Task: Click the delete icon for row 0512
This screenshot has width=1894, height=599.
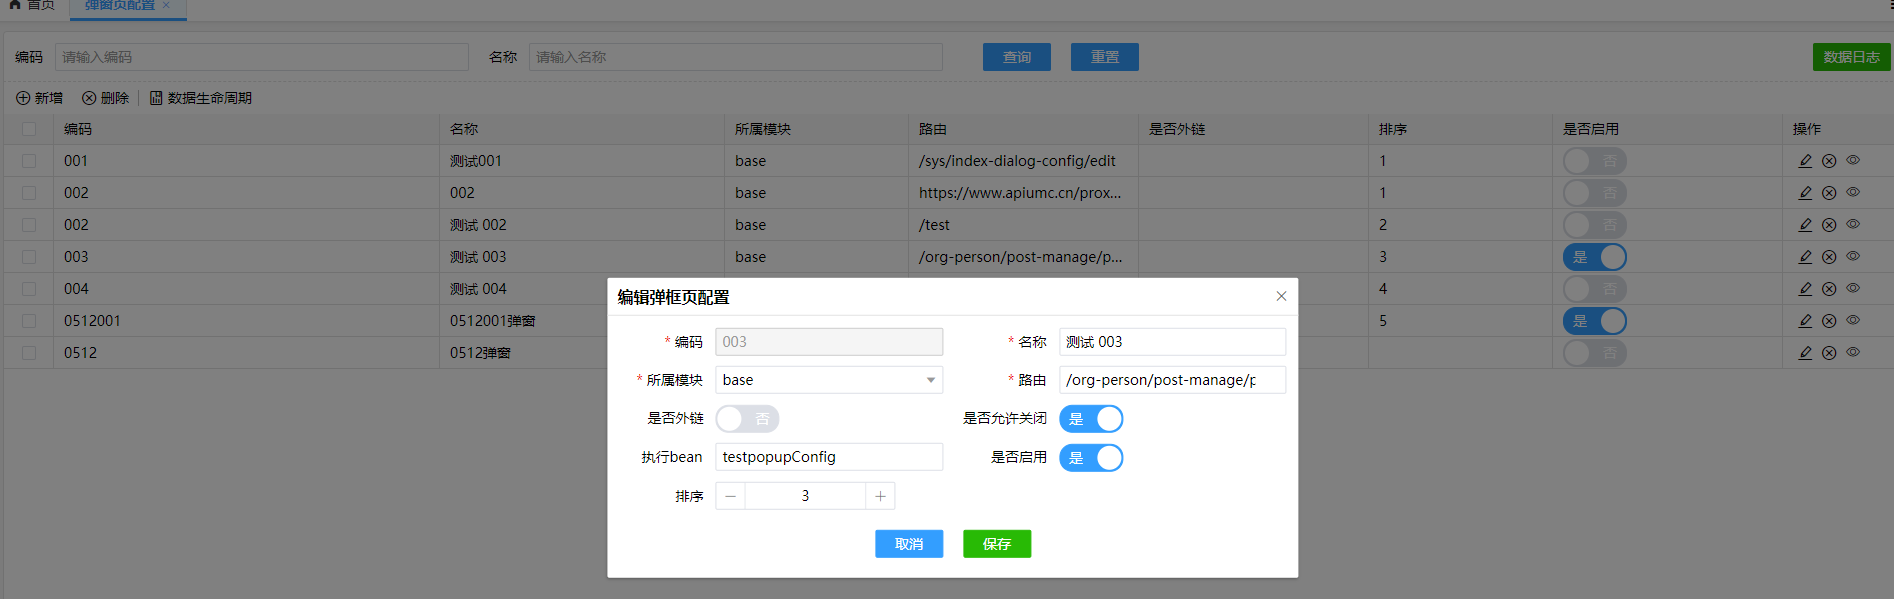Action: tap(1829, 353)
